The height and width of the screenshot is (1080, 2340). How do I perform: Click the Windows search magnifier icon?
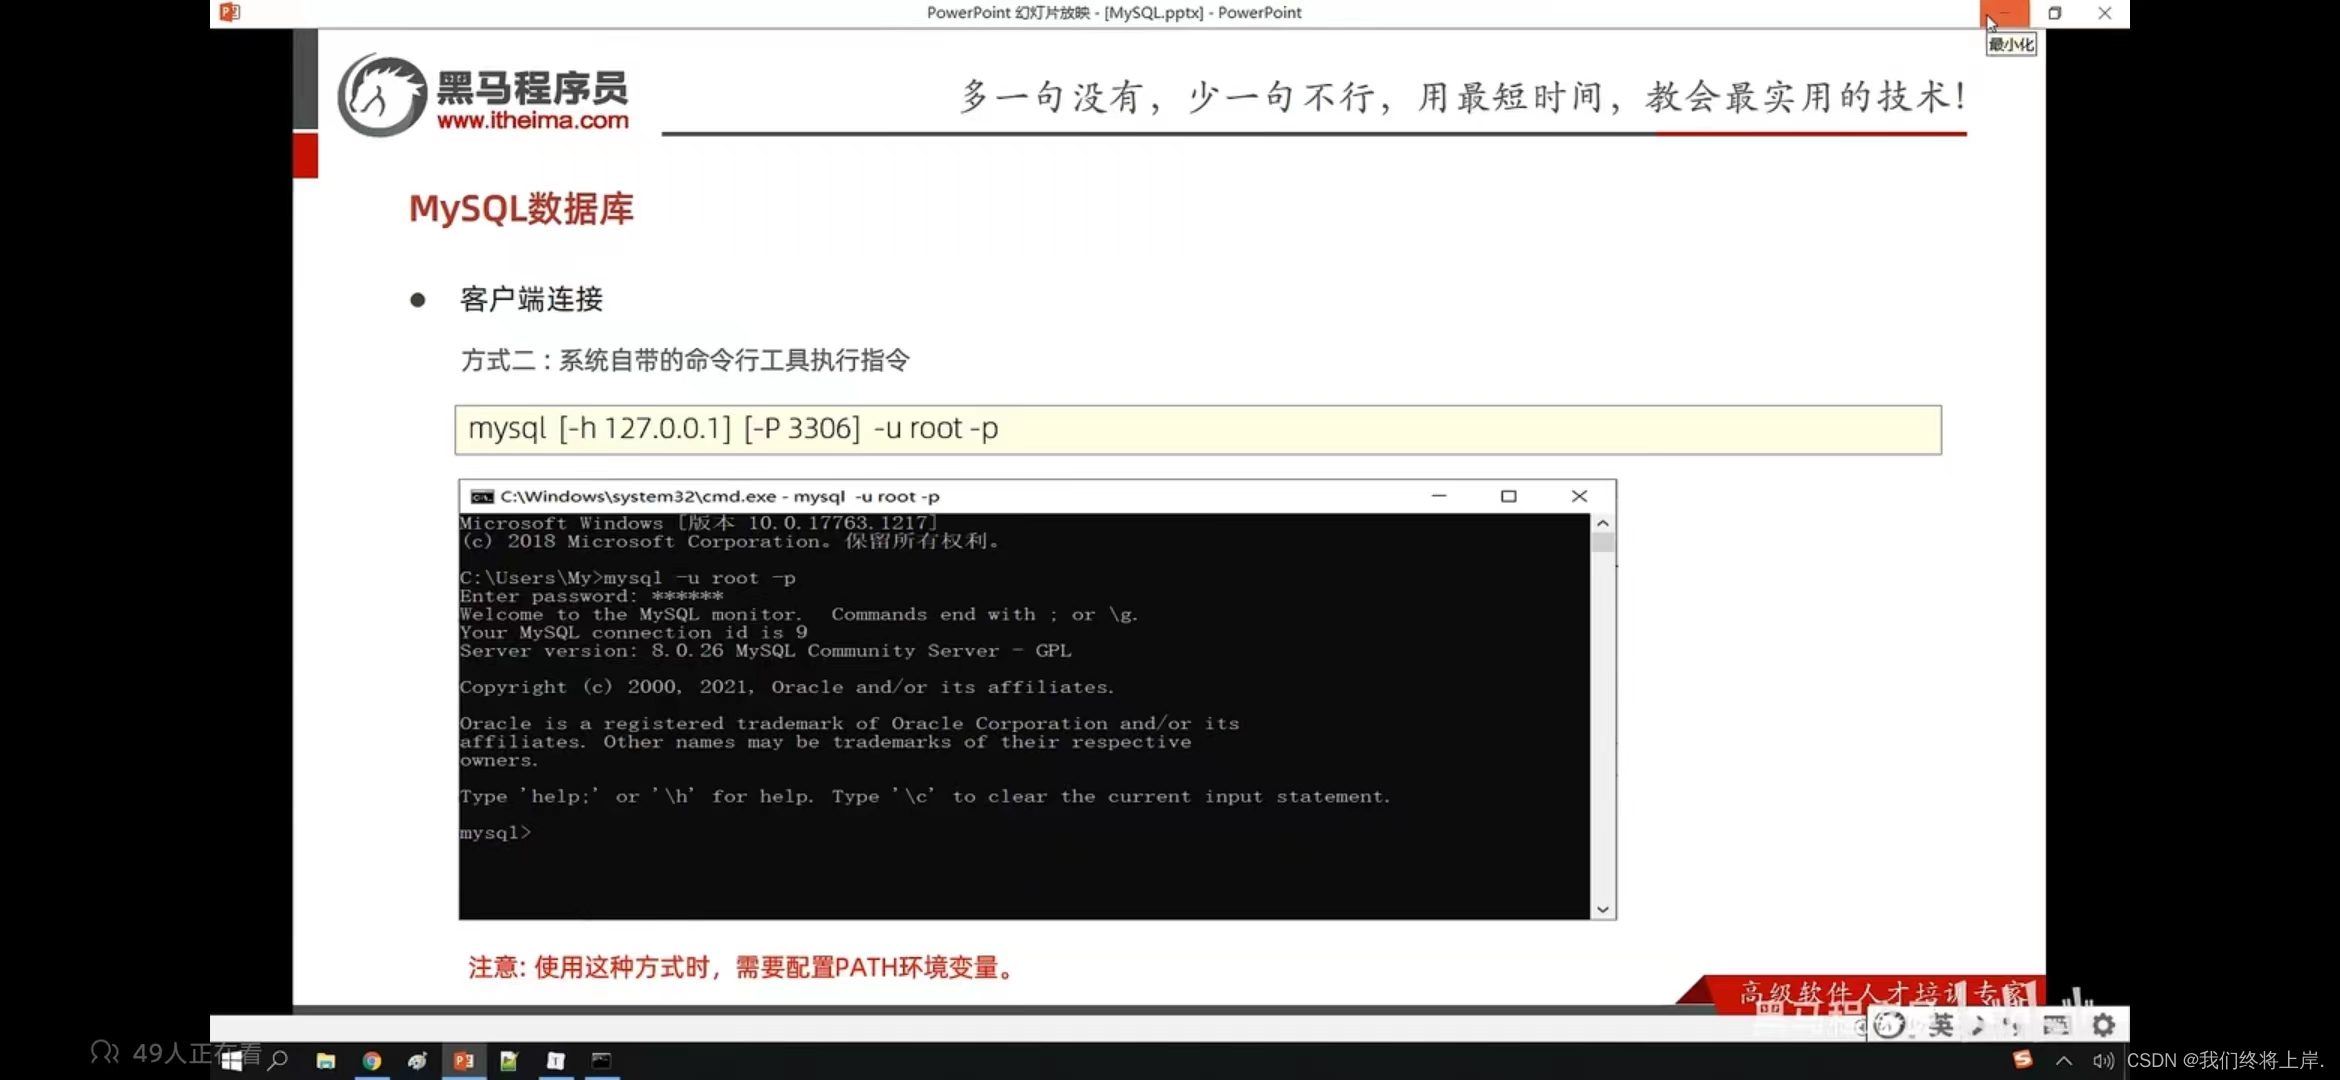coord(279,1061)
